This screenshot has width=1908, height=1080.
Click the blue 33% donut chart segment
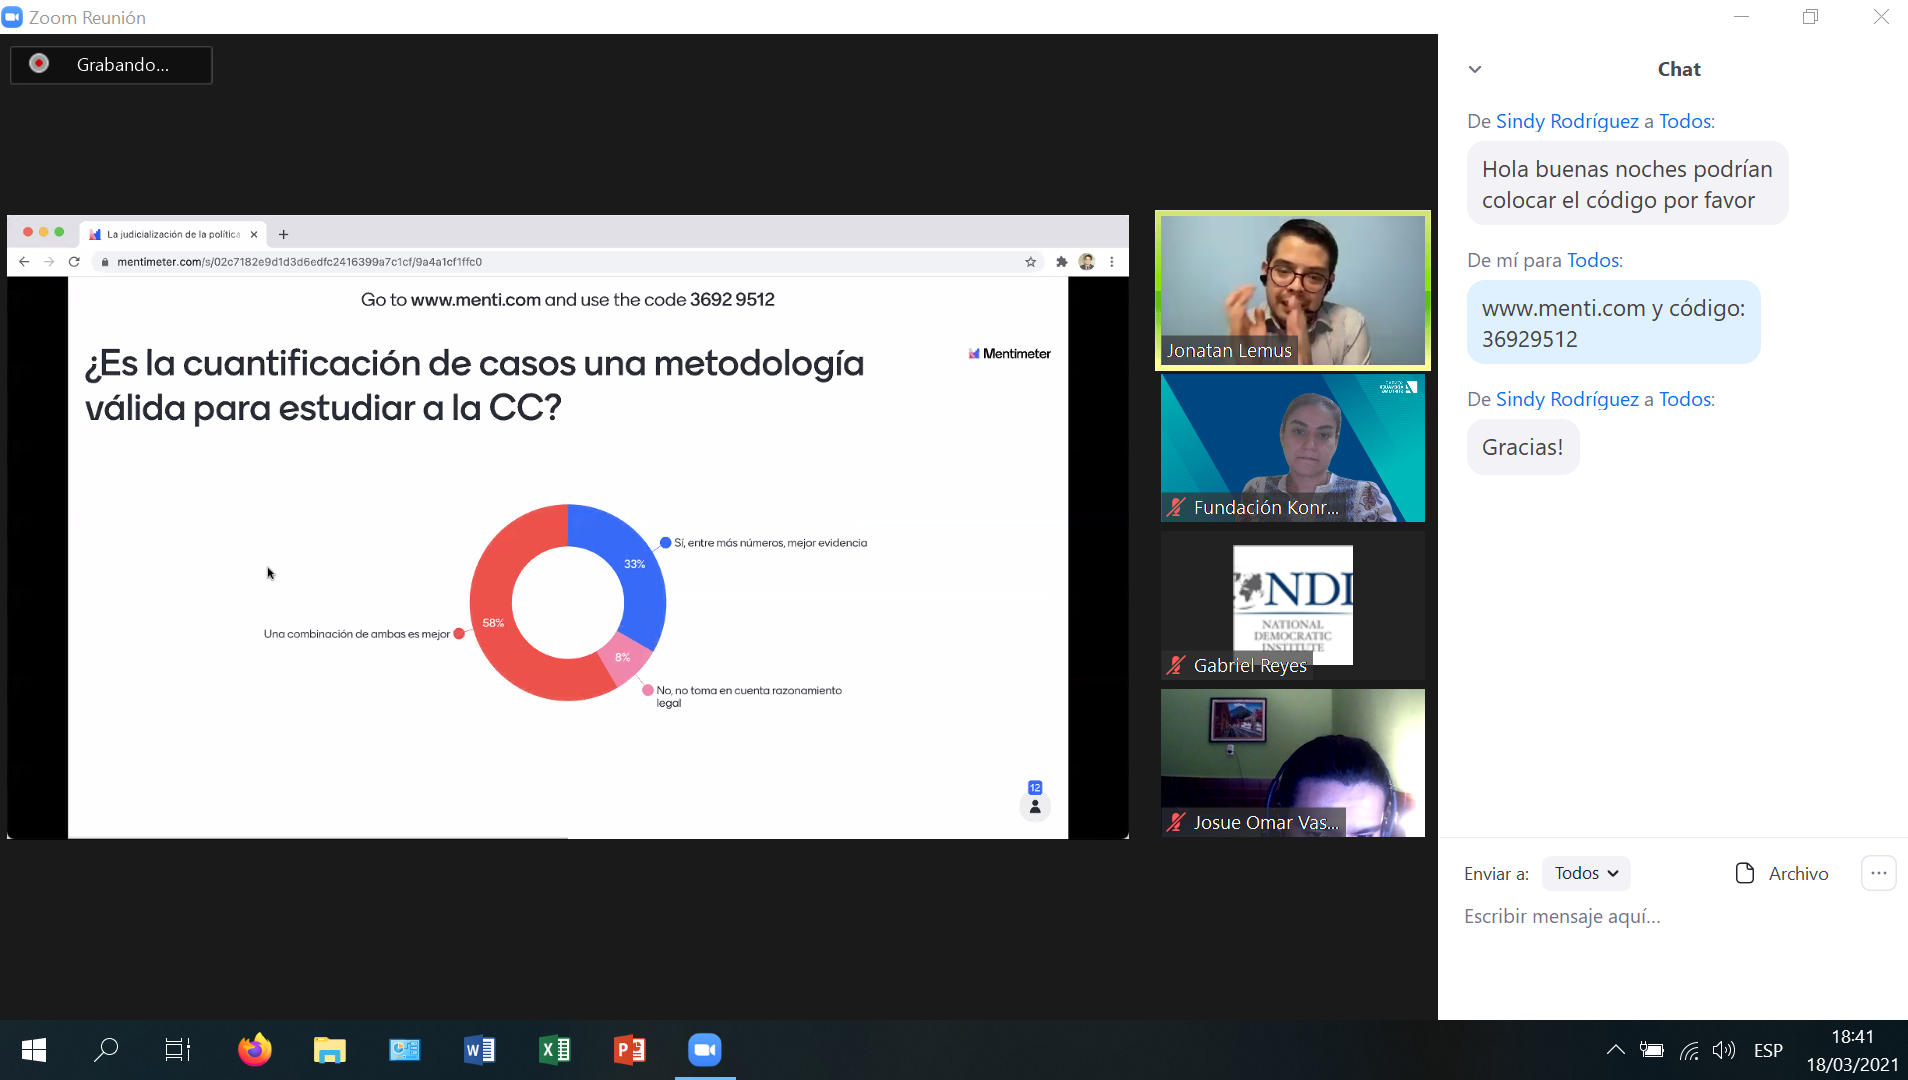(x=638, y=580)
